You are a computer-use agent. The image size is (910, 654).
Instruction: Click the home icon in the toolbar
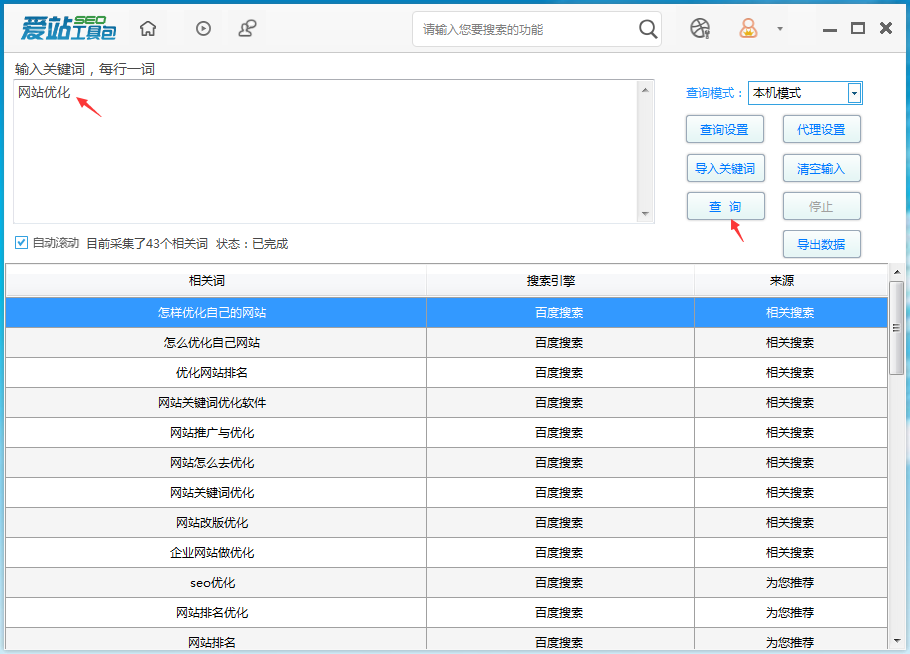147,28
